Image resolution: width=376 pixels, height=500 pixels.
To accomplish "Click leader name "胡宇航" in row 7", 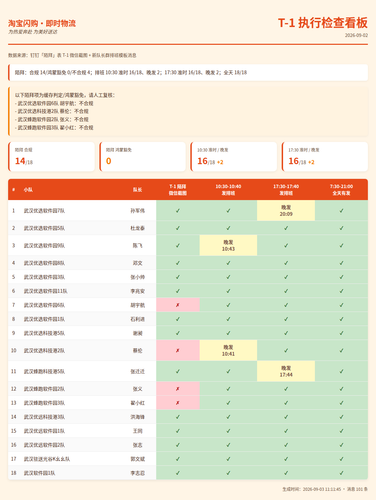I will (138, 305).
